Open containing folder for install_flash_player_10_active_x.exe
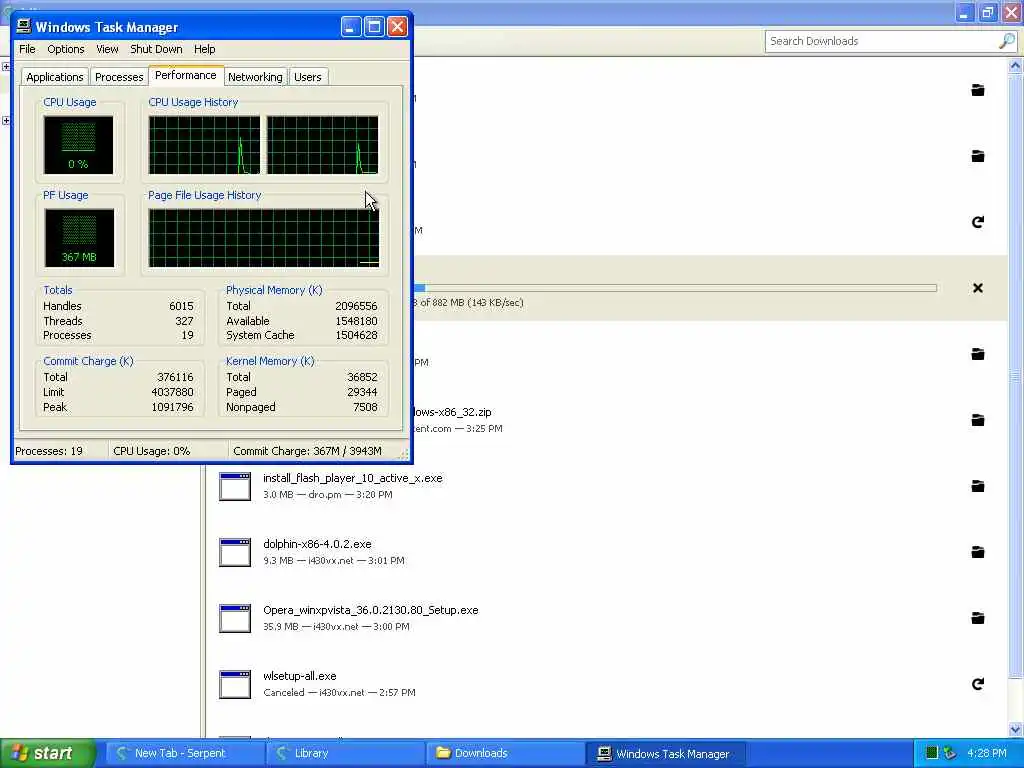The width and height of the screenshot is (1024, 768). (x=978, y=486)
